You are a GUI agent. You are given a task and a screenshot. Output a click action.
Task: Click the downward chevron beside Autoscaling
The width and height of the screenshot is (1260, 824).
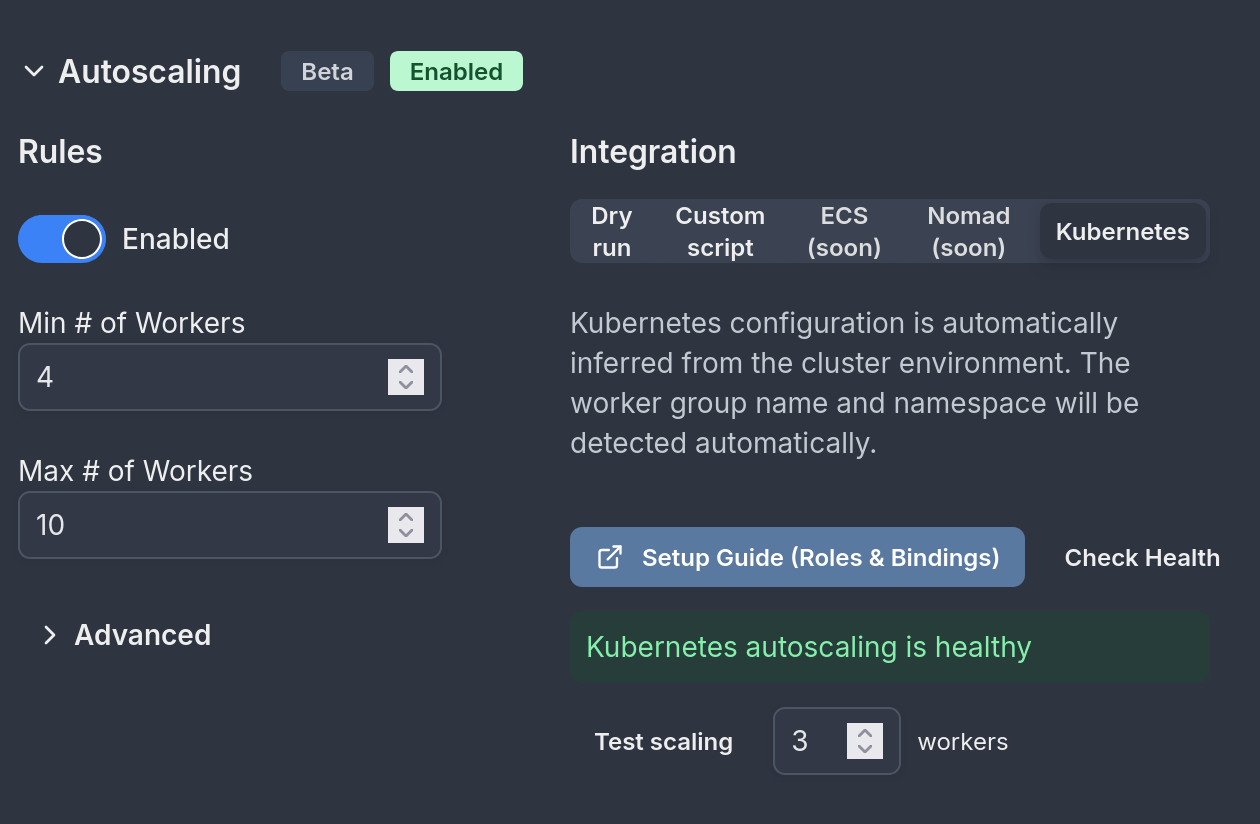(x=33, y=71)
